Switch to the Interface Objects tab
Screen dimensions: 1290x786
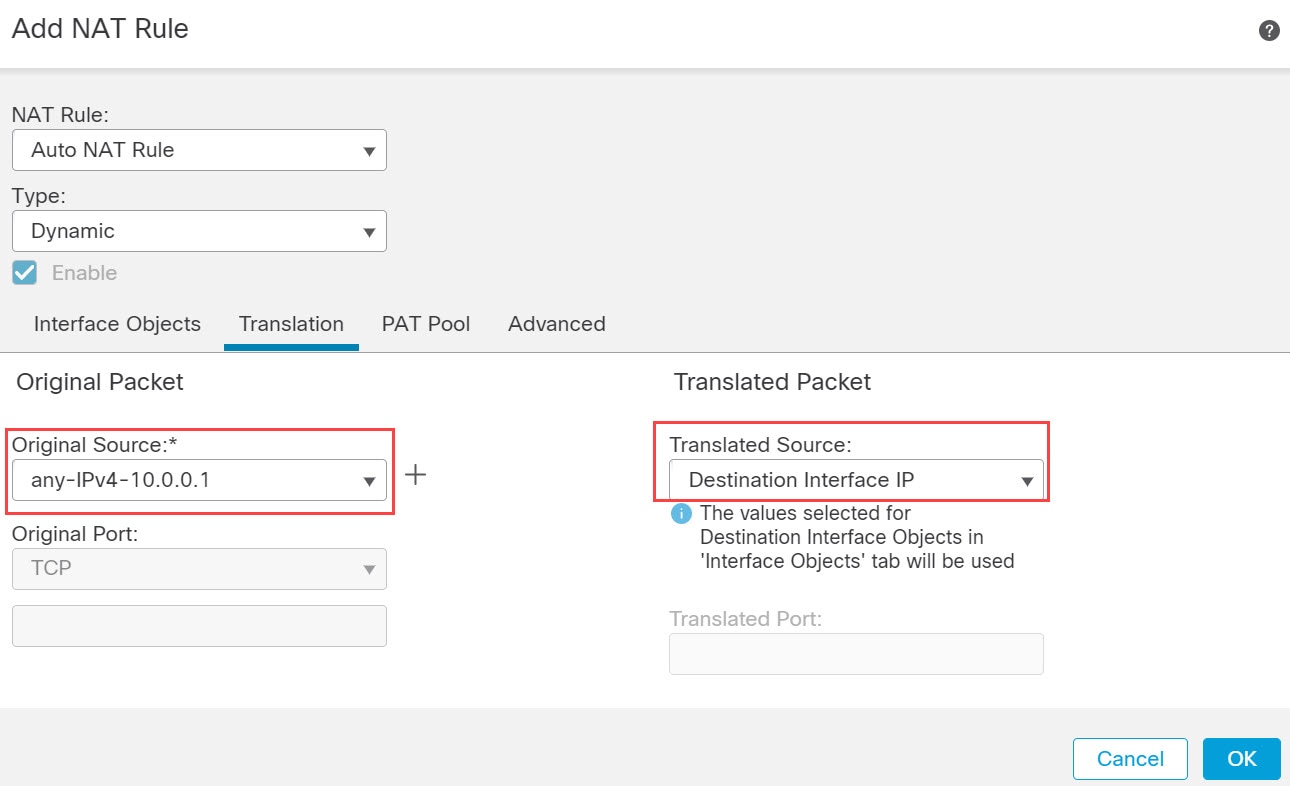click(x=117, y=324)
